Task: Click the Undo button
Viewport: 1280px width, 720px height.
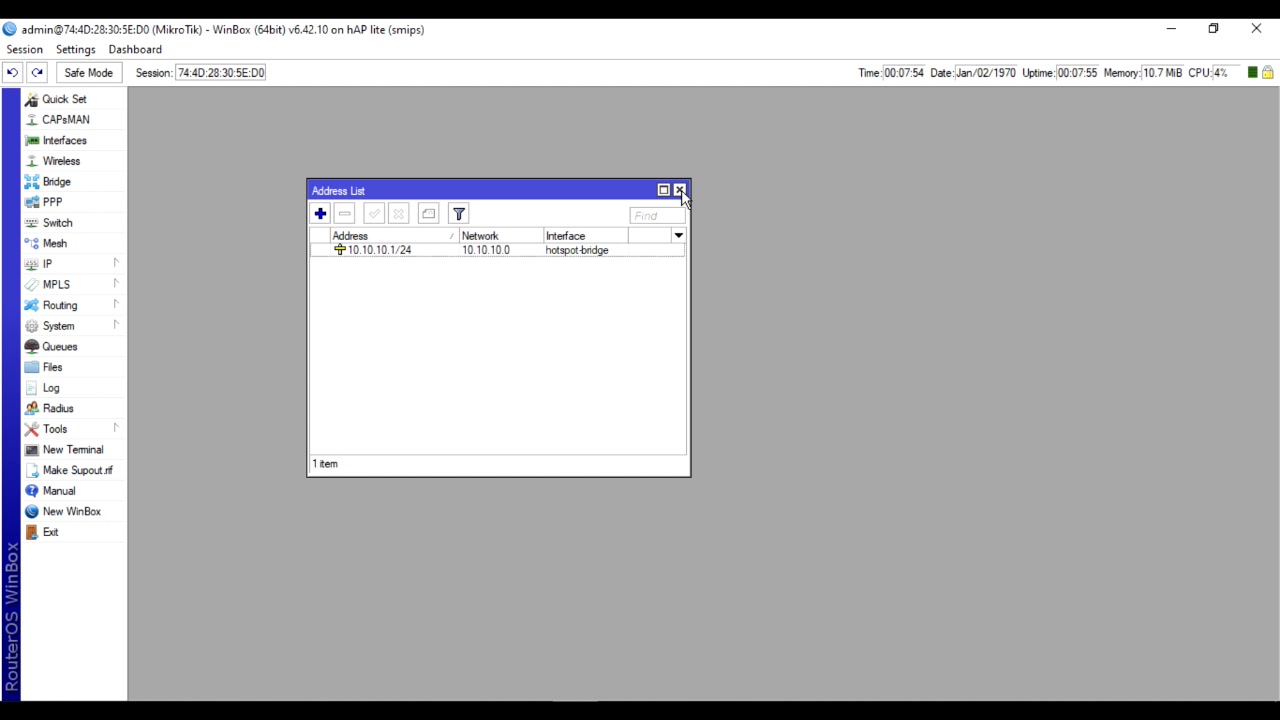Action: (12, 73)
